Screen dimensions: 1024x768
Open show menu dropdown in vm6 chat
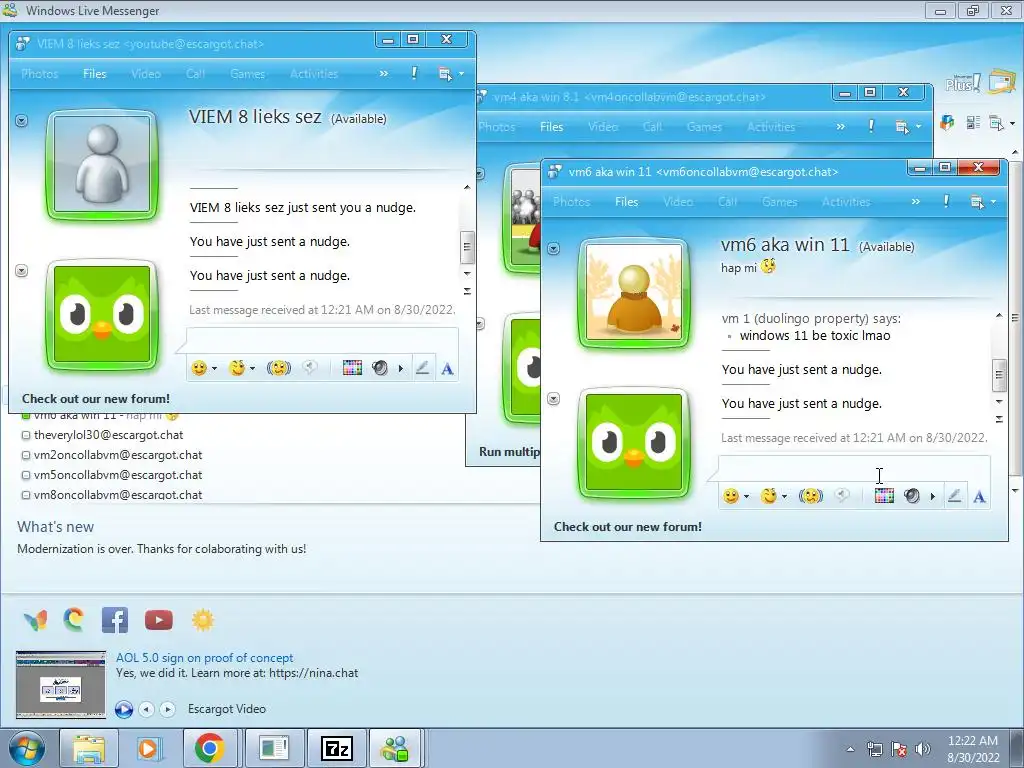click(982, 202)
